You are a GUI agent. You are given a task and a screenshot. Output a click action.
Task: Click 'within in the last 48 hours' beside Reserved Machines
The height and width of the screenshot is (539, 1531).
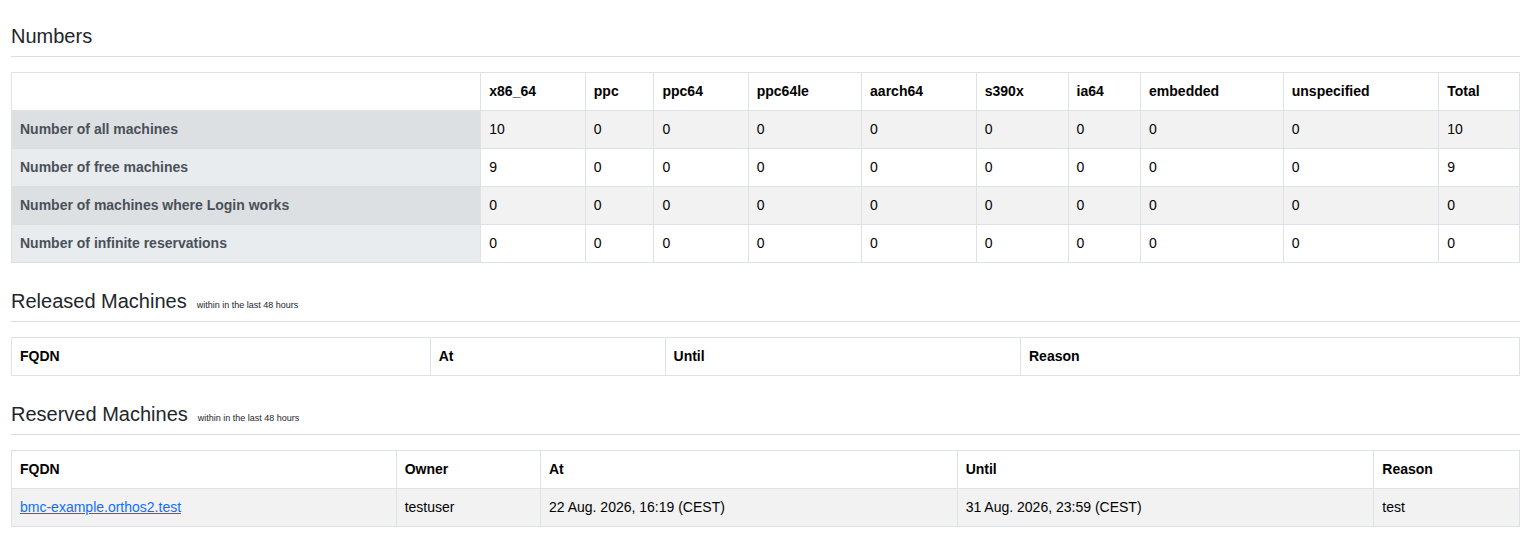[x=248, y=418]
